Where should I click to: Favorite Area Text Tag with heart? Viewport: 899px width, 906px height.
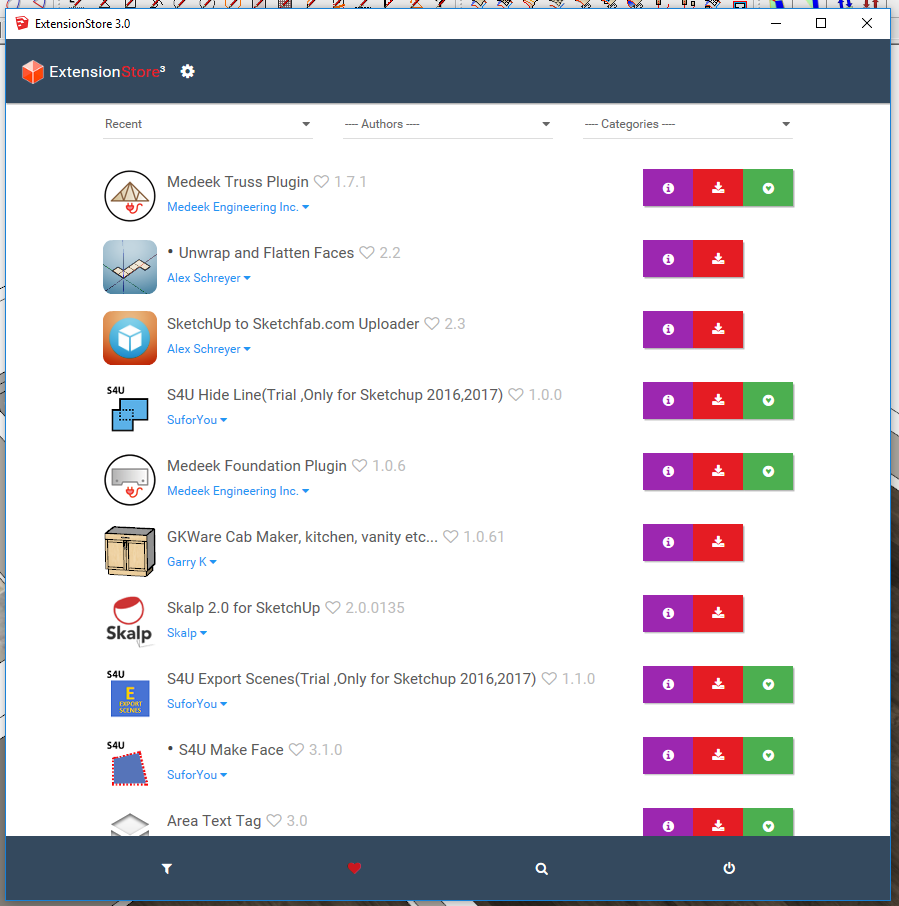pos(274,820)
